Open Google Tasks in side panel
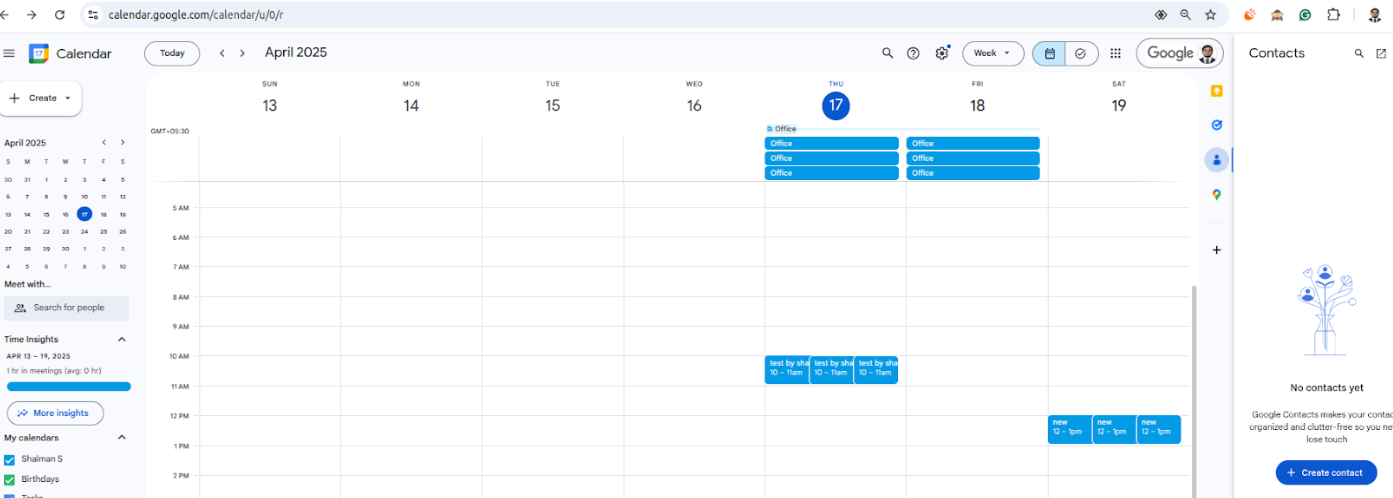Screen dimensions: 1393x498 pos(1216,125)
